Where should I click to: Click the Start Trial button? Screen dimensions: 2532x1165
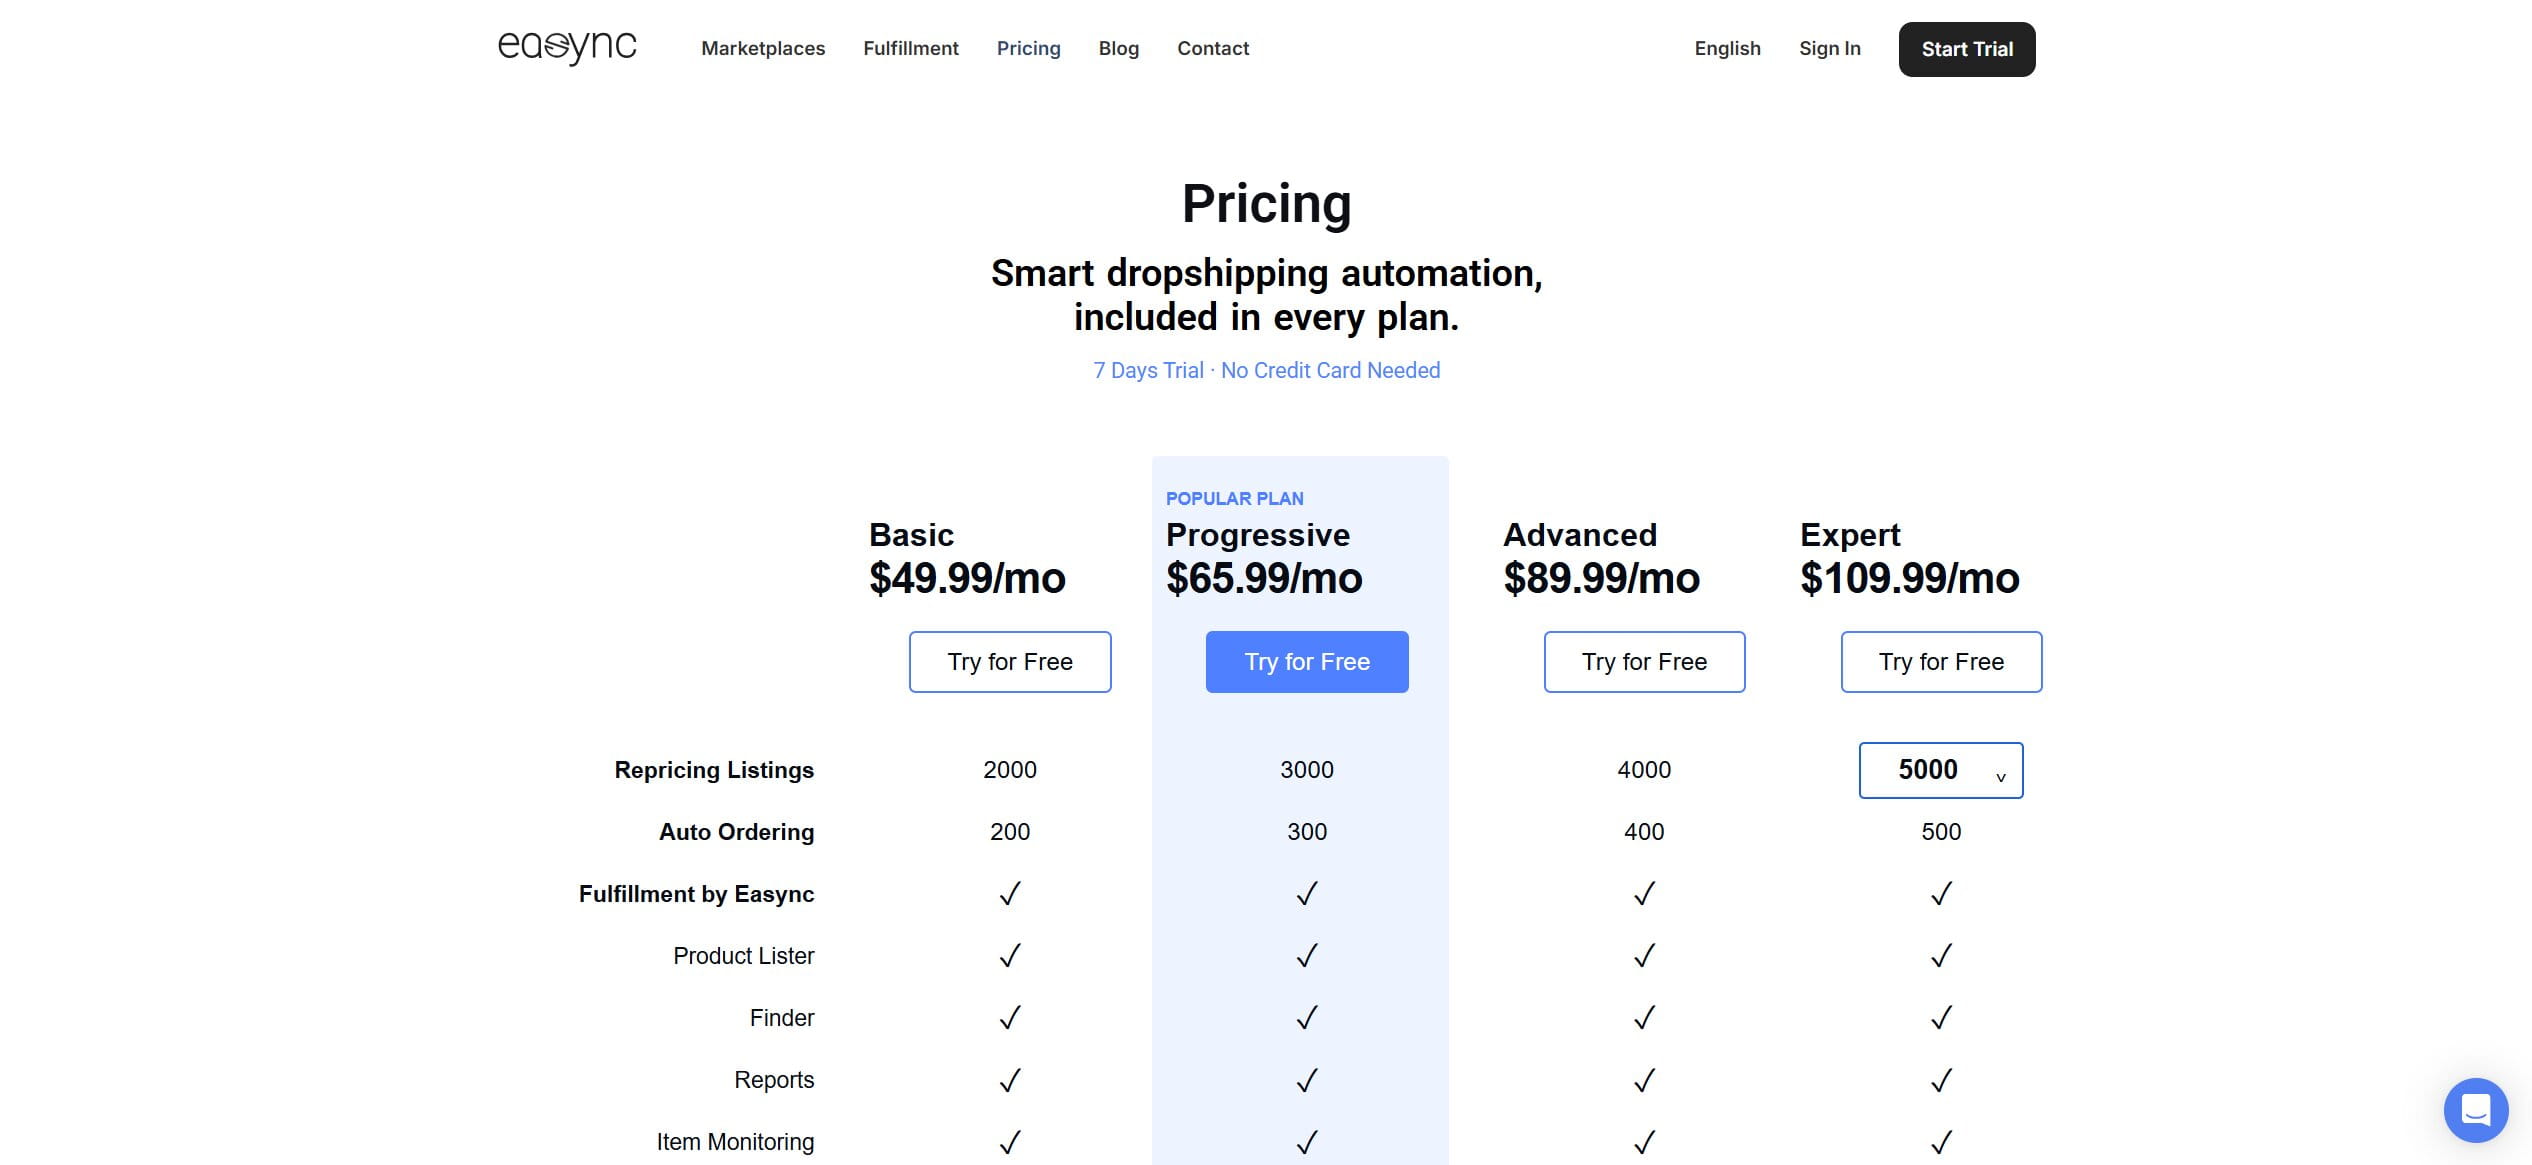coord(1967,49)
